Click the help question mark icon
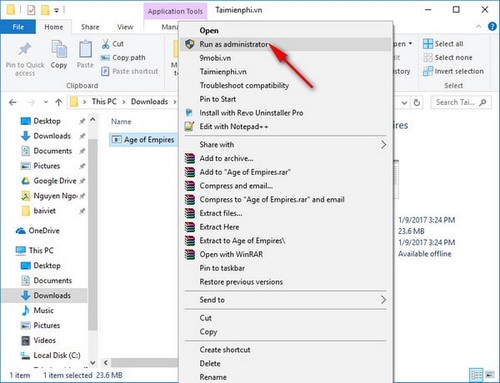 (492, 27)
